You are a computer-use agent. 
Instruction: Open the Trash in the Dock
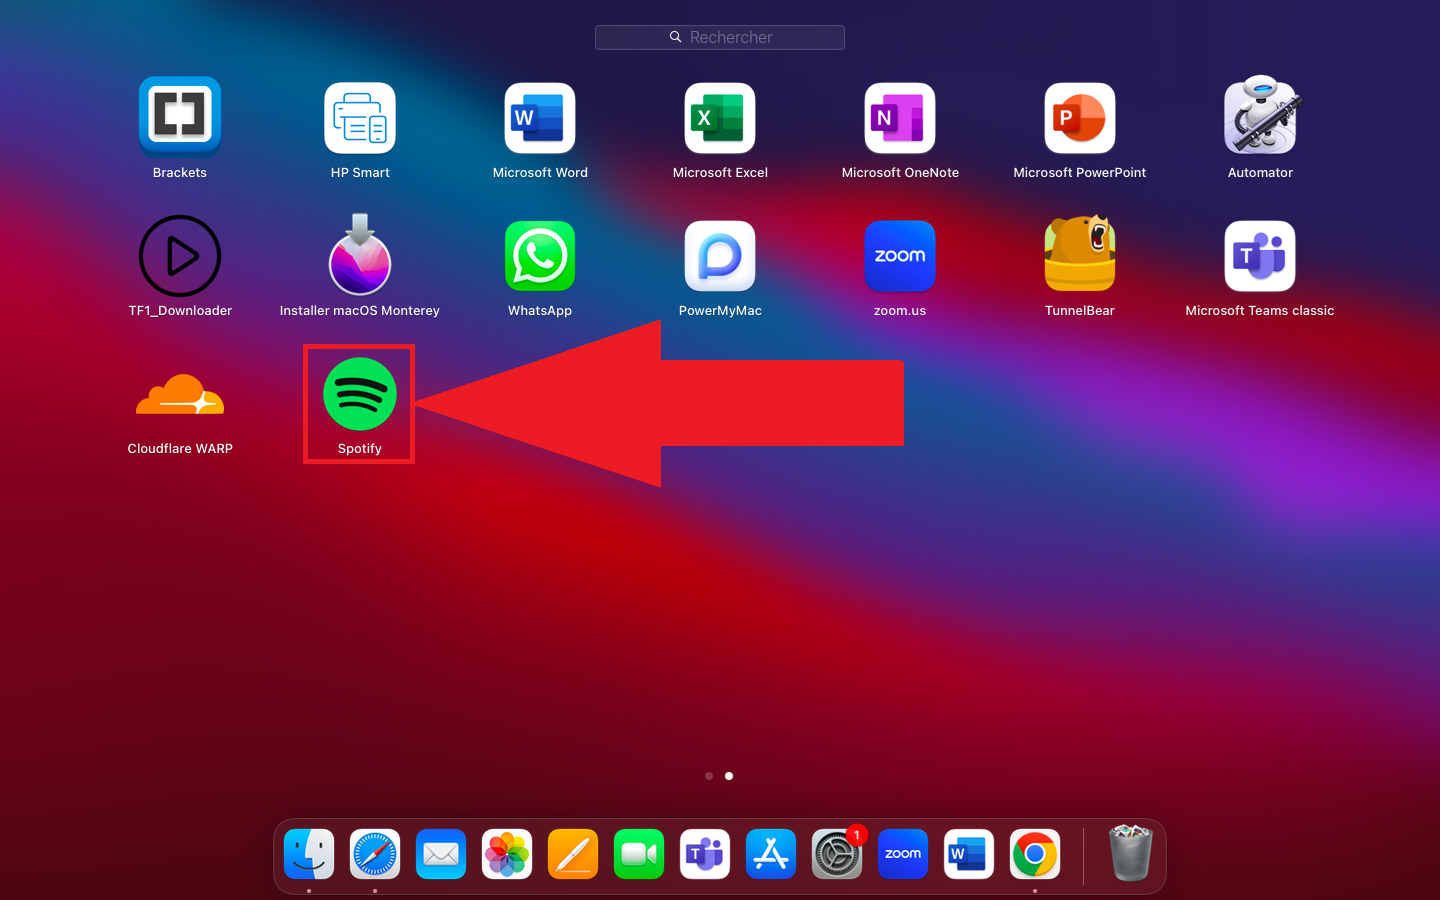pyautogui.click(x=1131, y=853)
